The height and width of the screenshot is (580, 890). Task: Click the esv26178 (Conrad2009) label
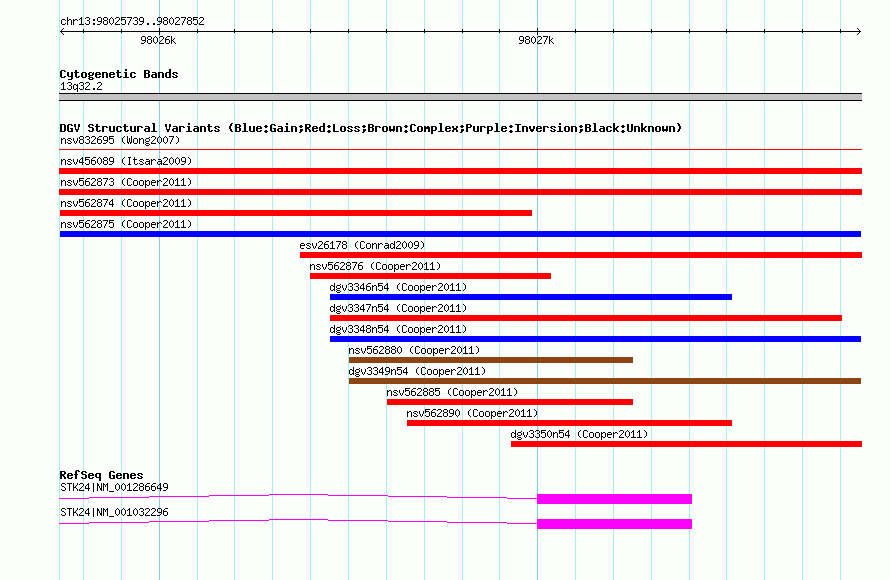coord(362,245)
